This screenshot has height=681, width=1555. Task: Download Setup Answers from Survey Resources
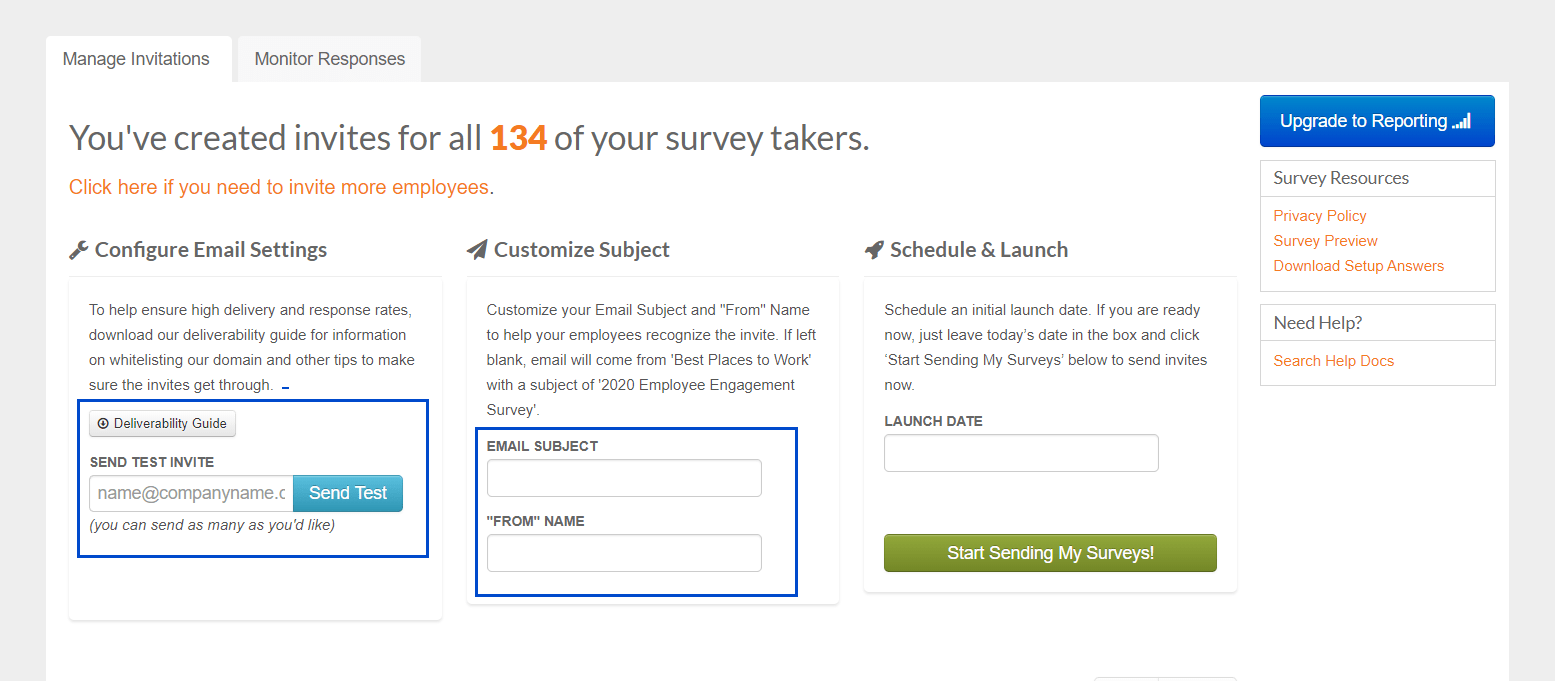1358,265
